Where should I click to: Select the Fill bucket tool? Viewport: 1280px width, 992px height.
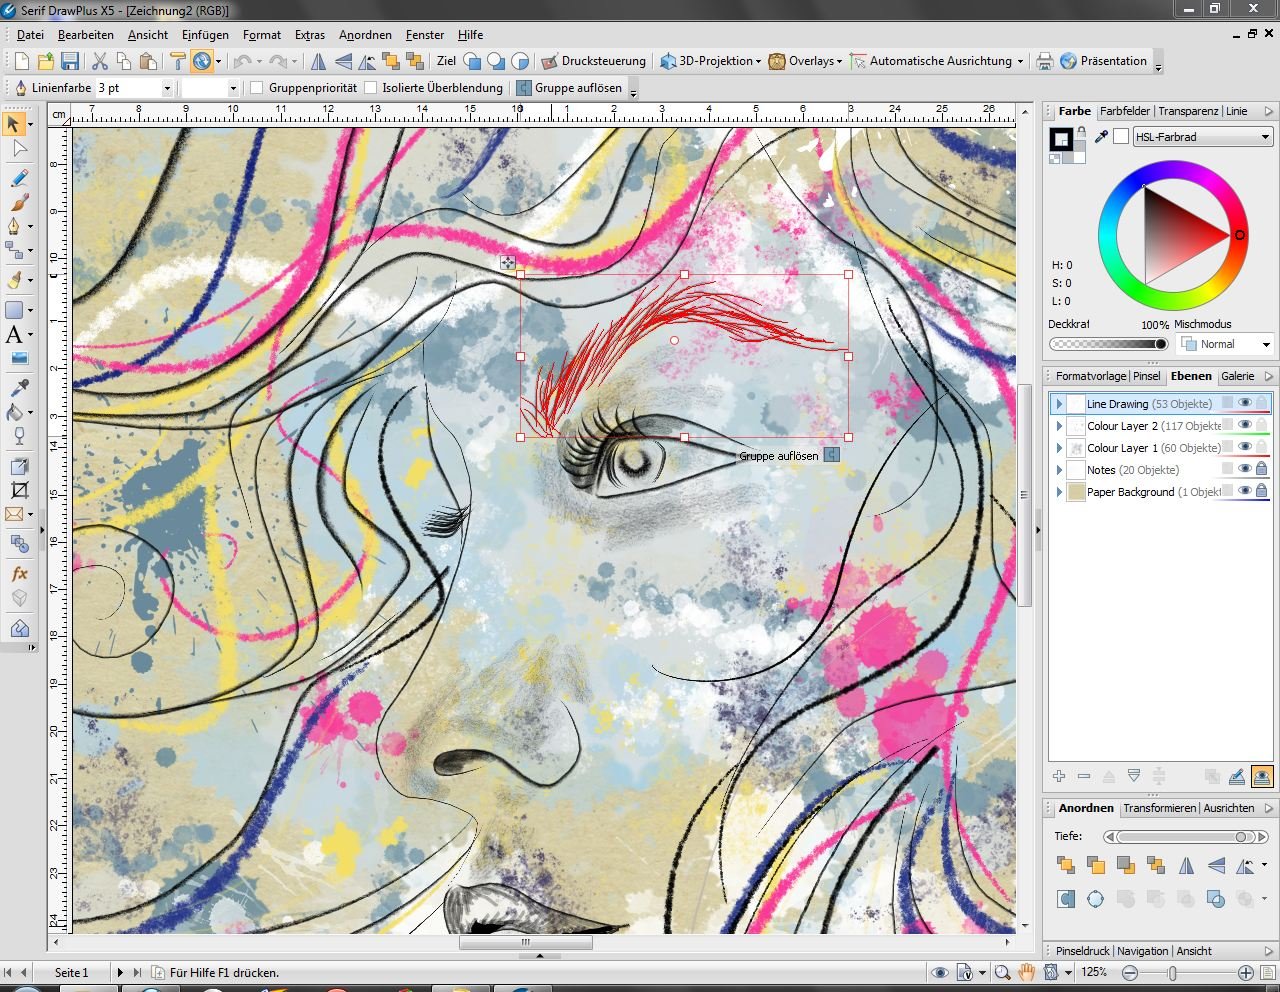14,412
